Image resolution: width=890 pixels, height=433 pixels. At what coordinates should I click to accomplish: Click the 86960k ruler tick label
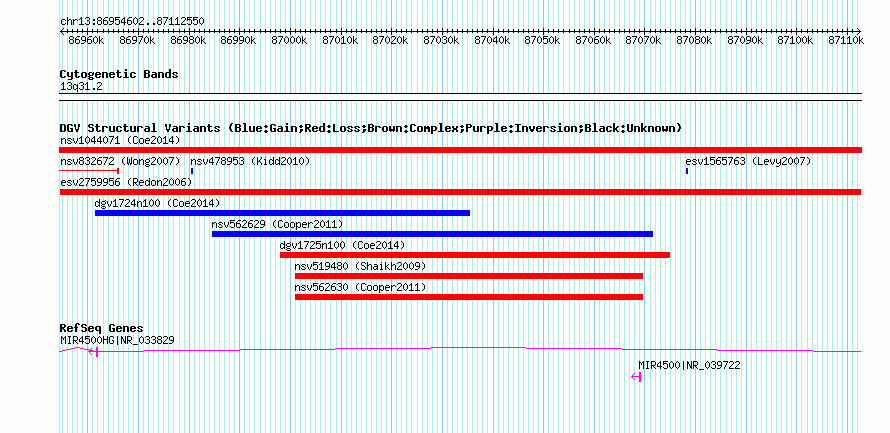tap(86, 40)
